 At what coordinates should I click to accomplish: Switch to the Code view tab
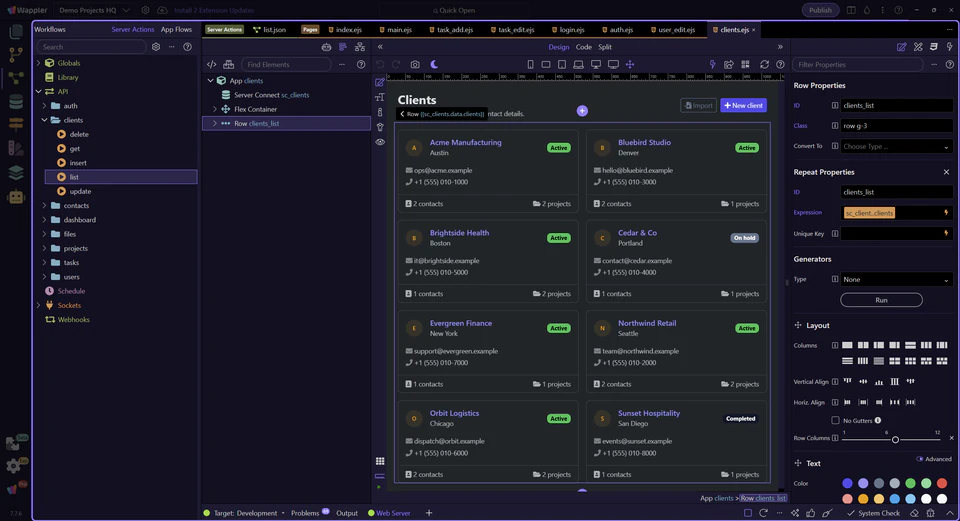[583, 47]
